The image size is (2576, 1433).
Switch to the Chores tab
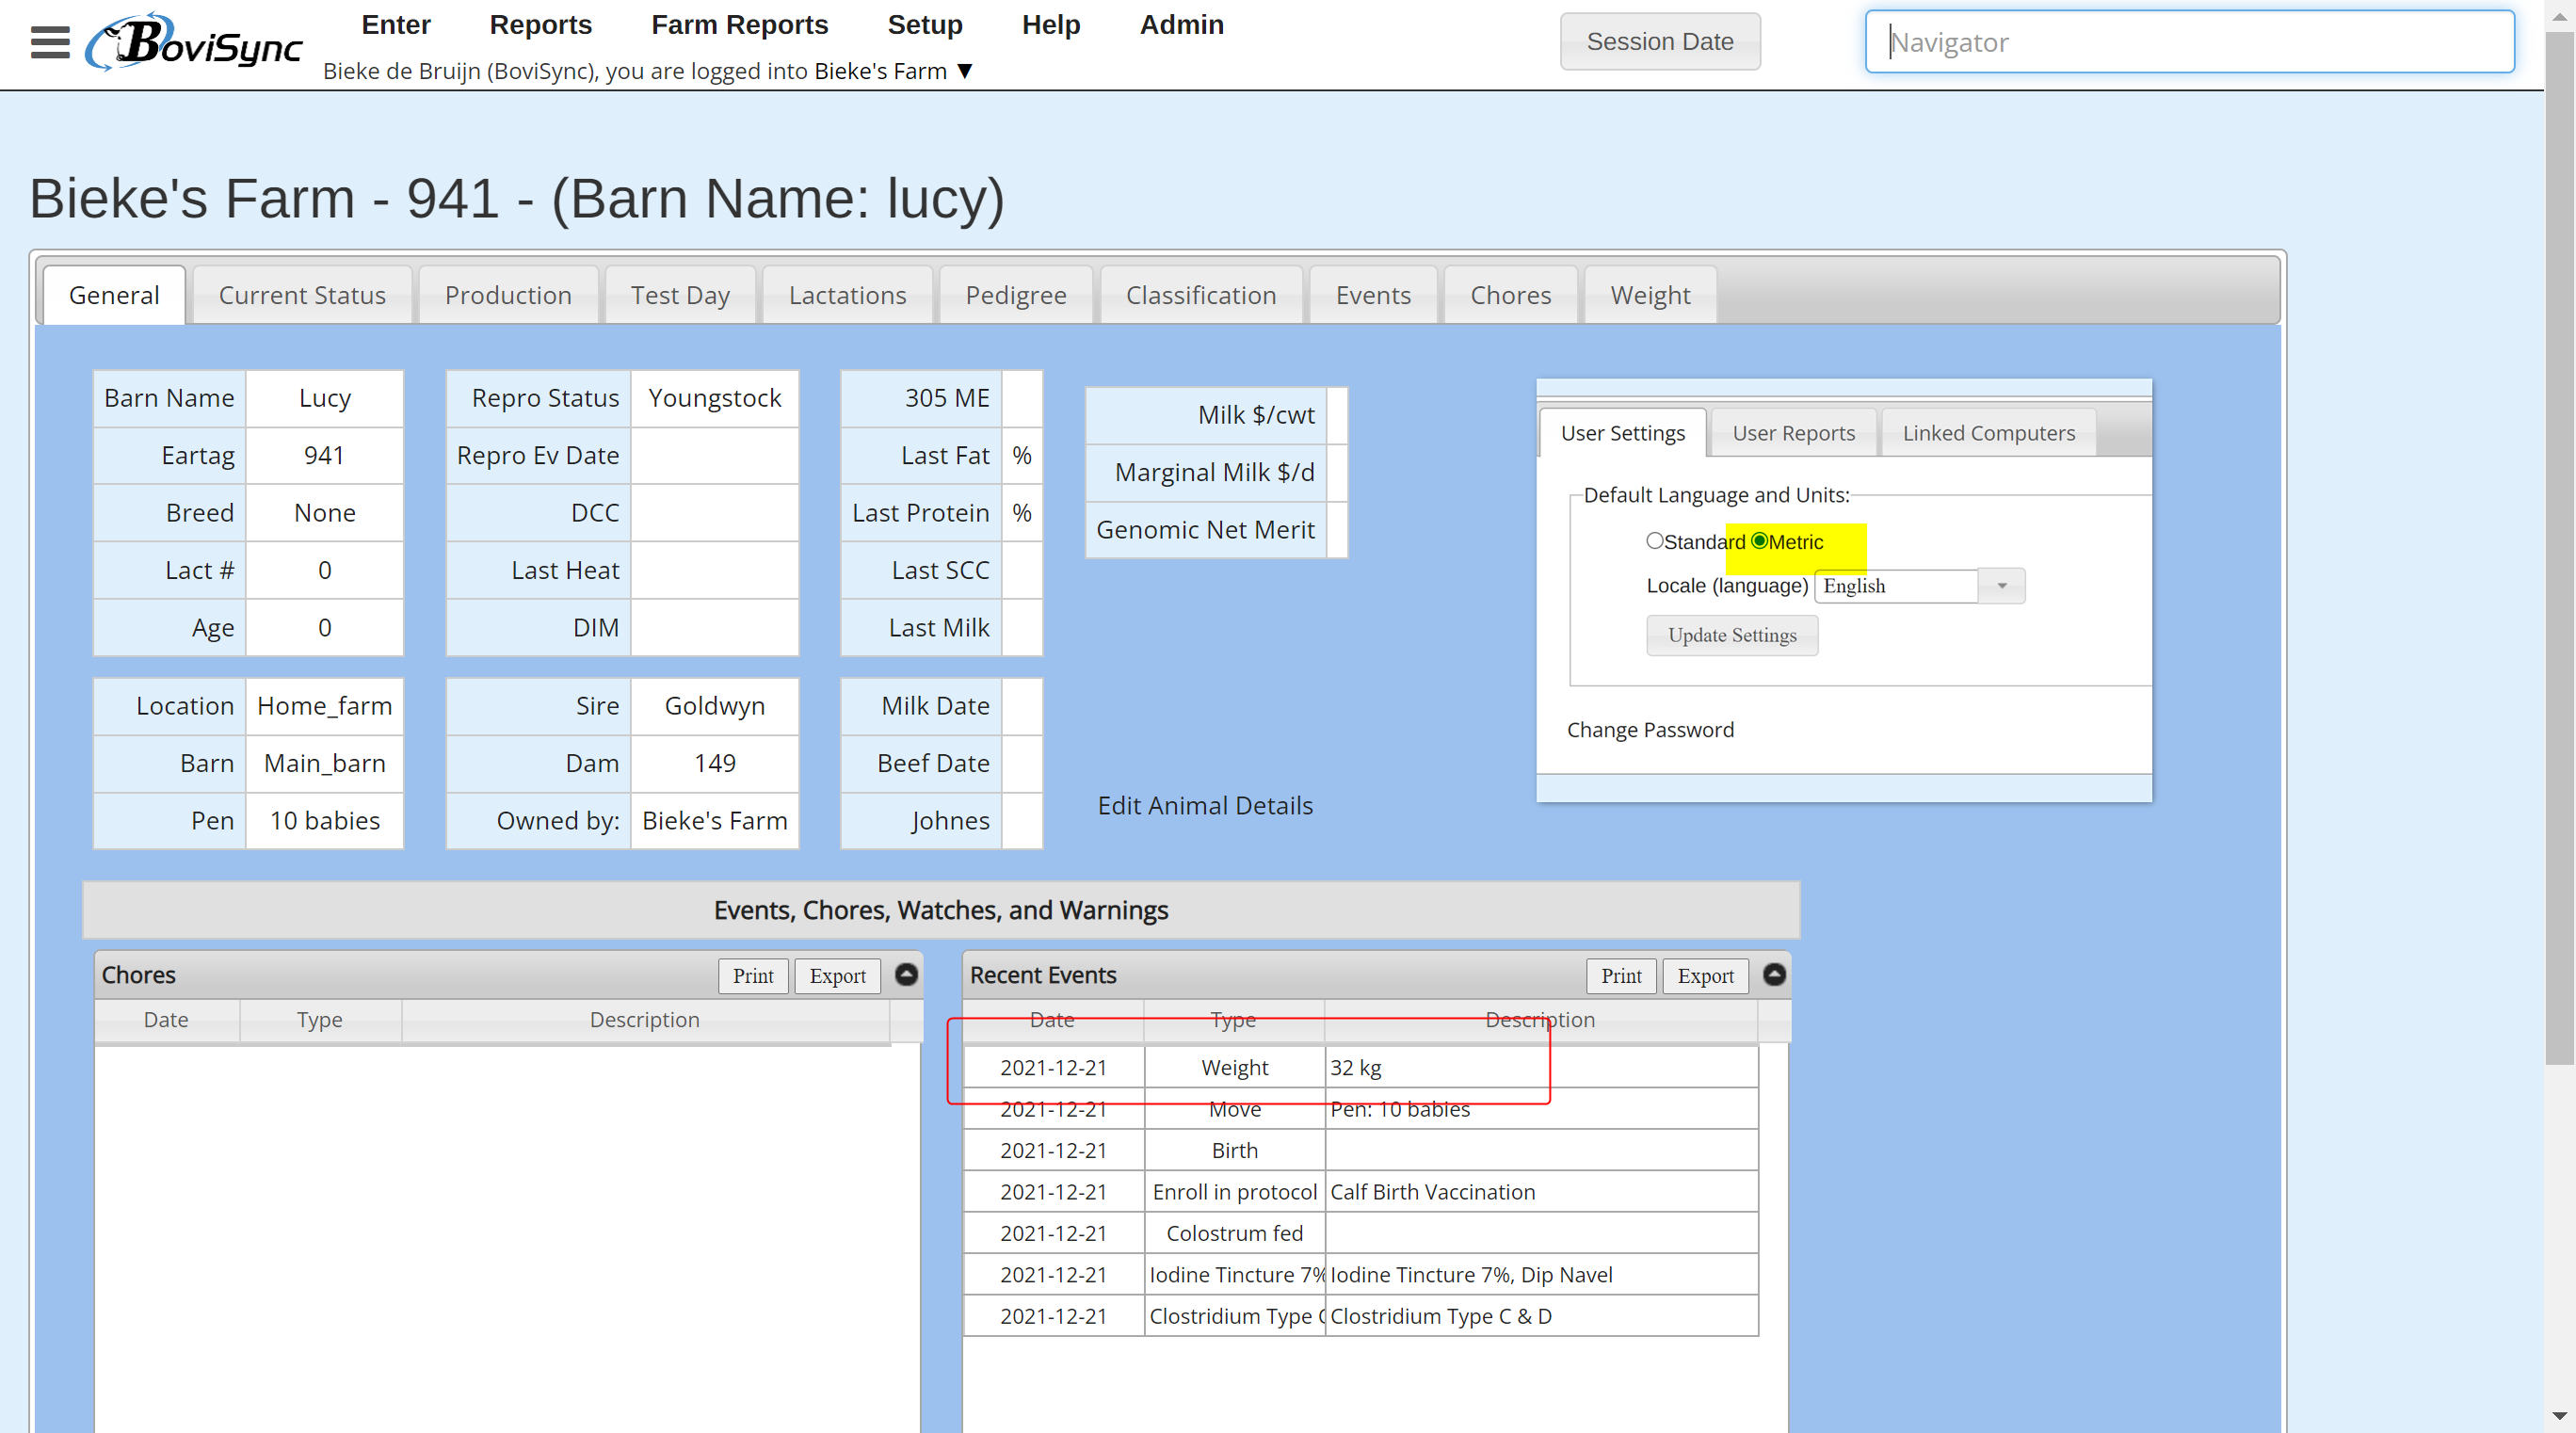1510,295
